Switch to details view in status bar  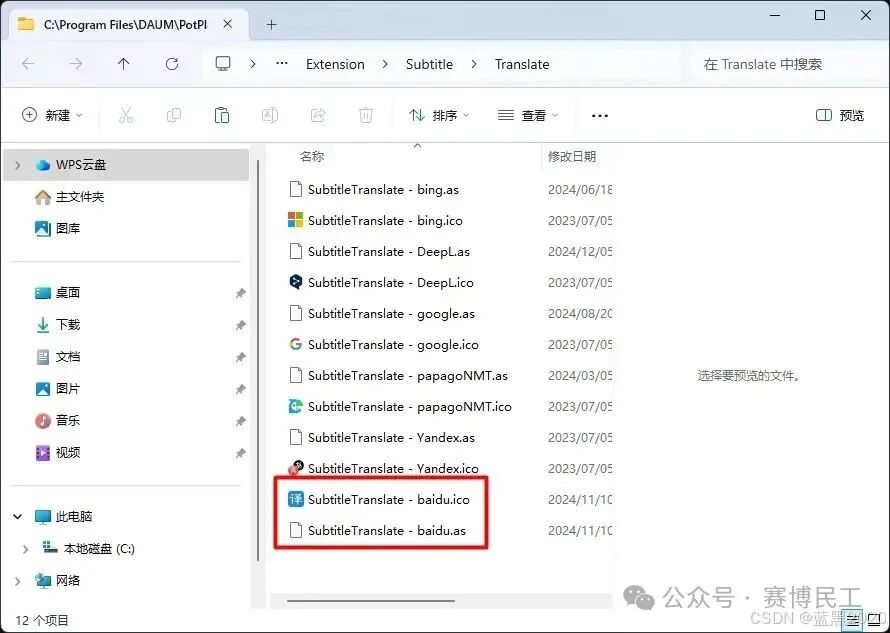point(852,621)
